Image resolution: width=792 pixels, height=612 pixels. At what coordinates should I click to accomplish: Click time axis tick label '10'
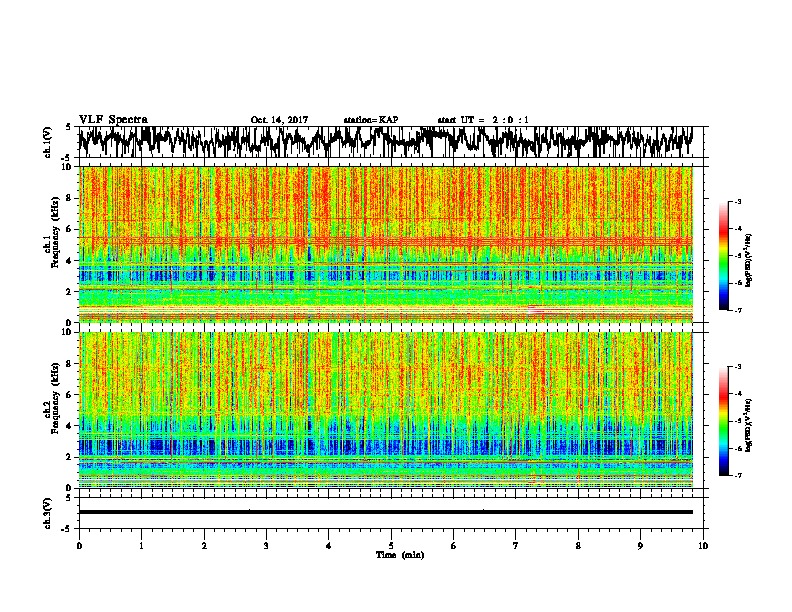(x=703, y=546)
